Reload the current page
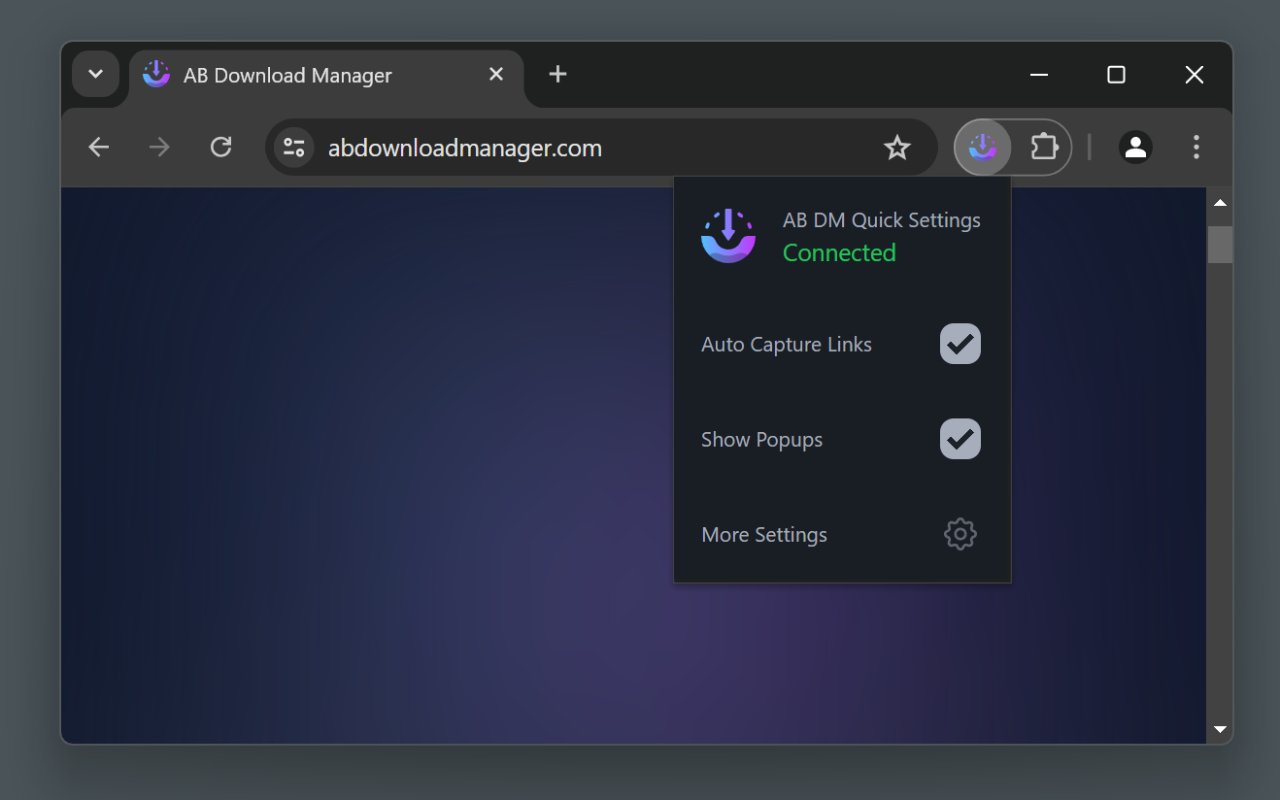Image resolution: width=1280 pixels, height=800 pixels. (221, 146)
